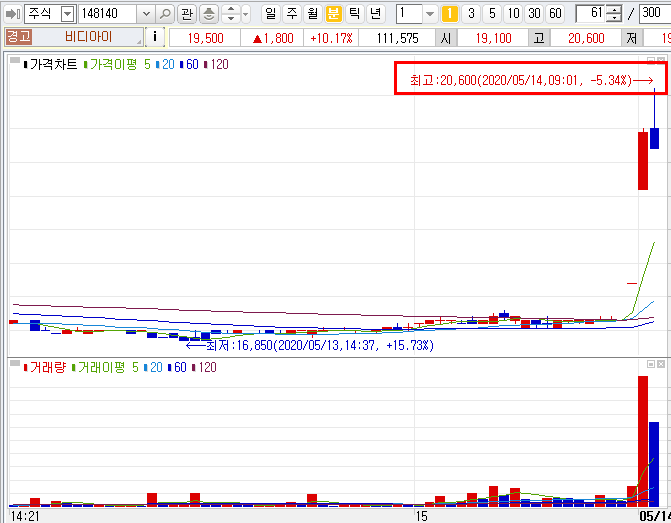Click the 거래량 volume legend label

tap(45, 367)
